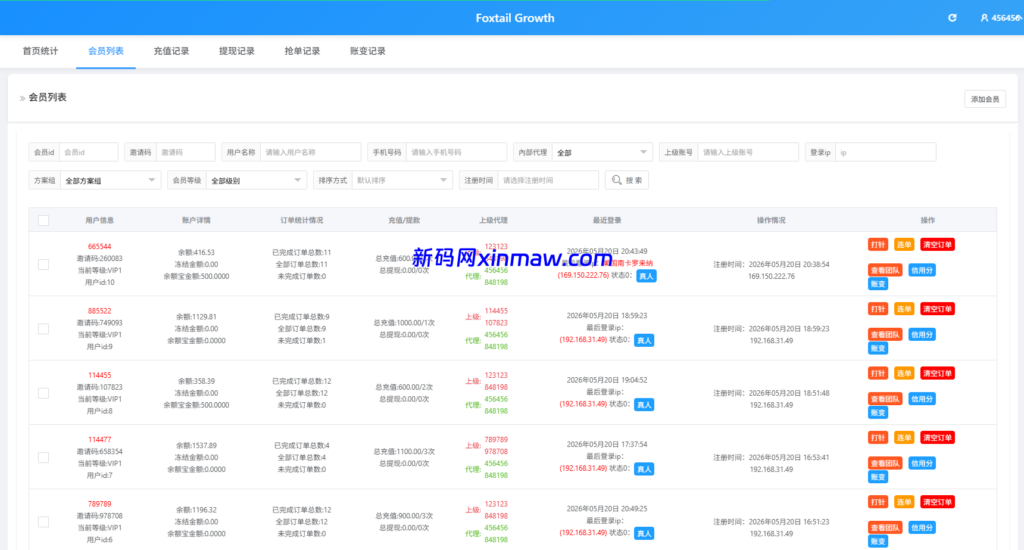Click 连单 for user 885522
1024x550 pixels.
pos(904,308)
